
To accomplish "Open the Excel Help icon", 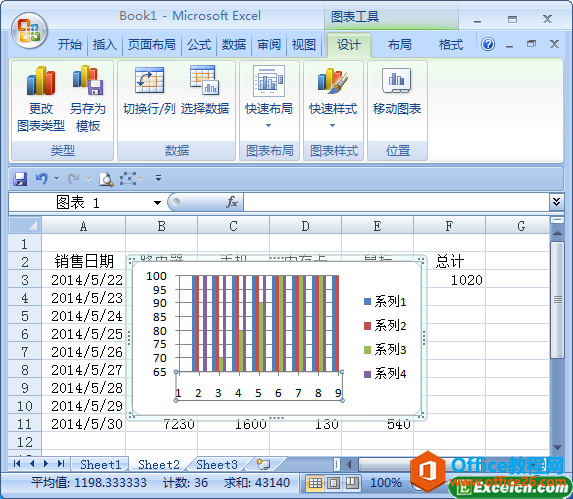I will pos(488,45).
